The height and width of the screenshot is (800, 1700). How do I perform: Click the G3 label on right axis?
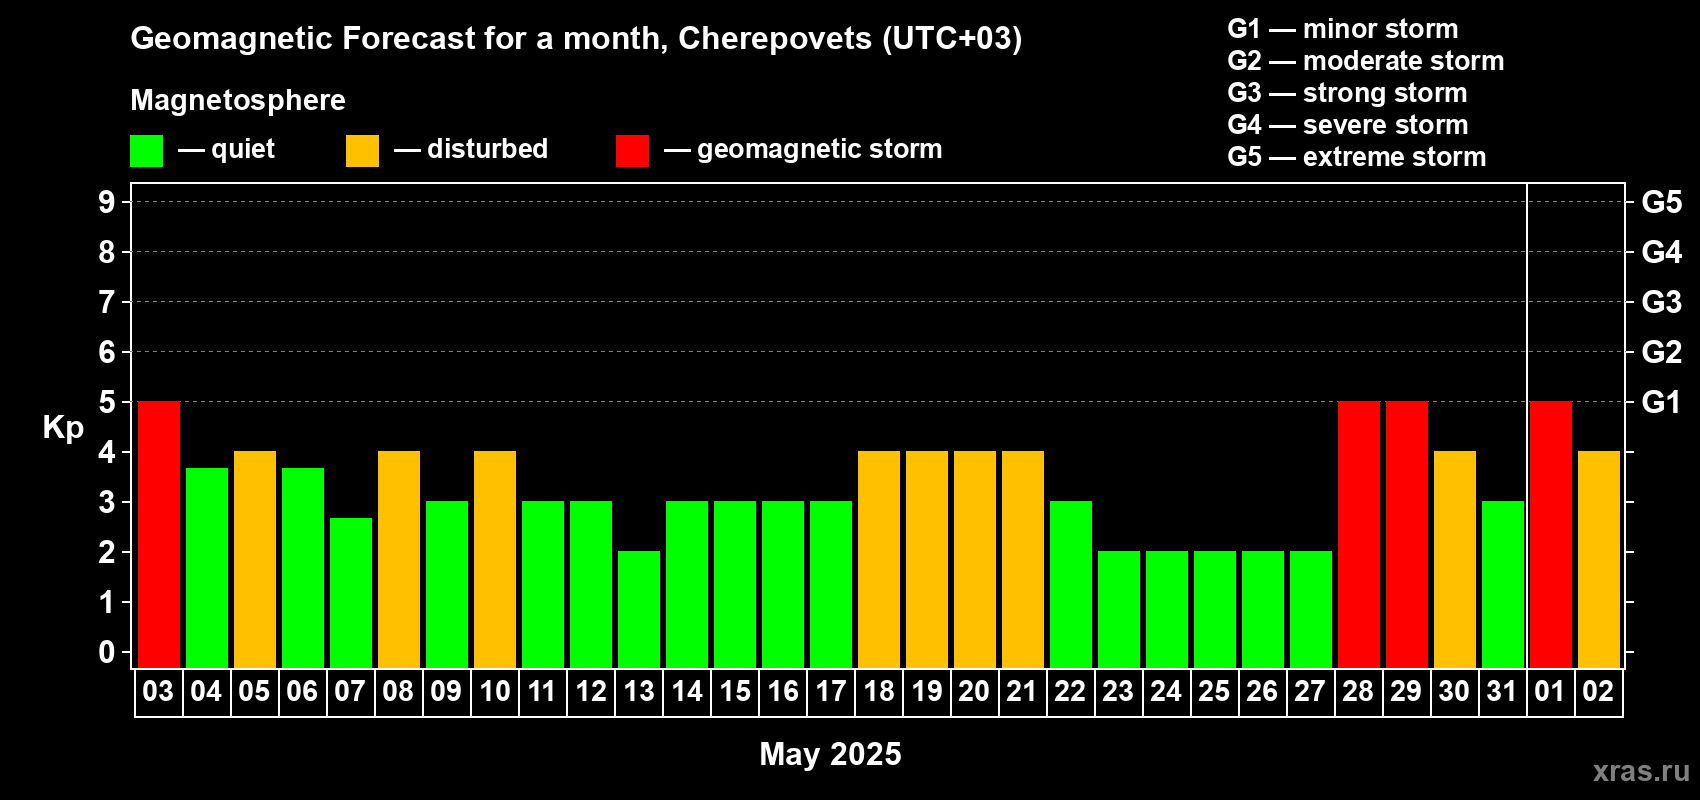(x=1661, y=302)
